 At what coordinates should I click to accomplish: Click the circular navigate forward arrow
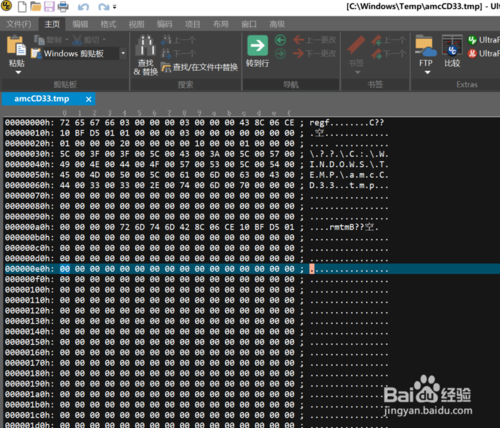[x=280, y=53]
